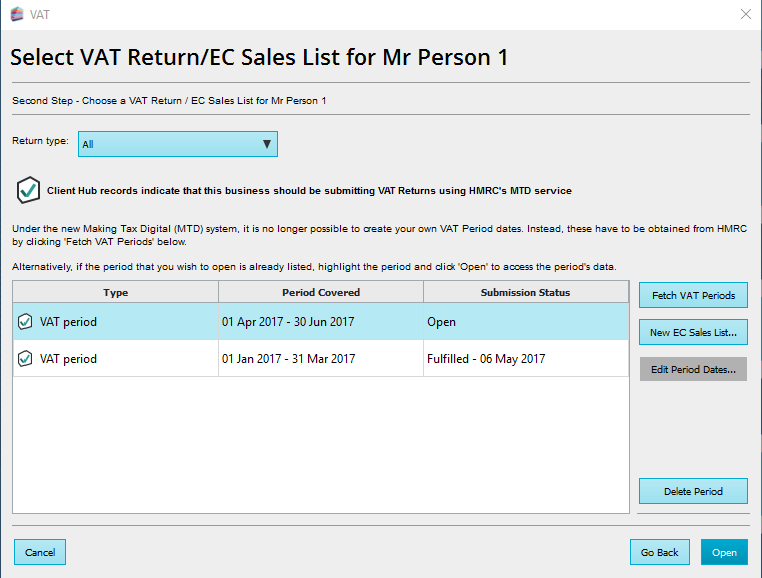Click shield icon on Jan 2017 VAT period
Image resolution: width=762 pixels, height=578 pixels.
tap(25, 358)
